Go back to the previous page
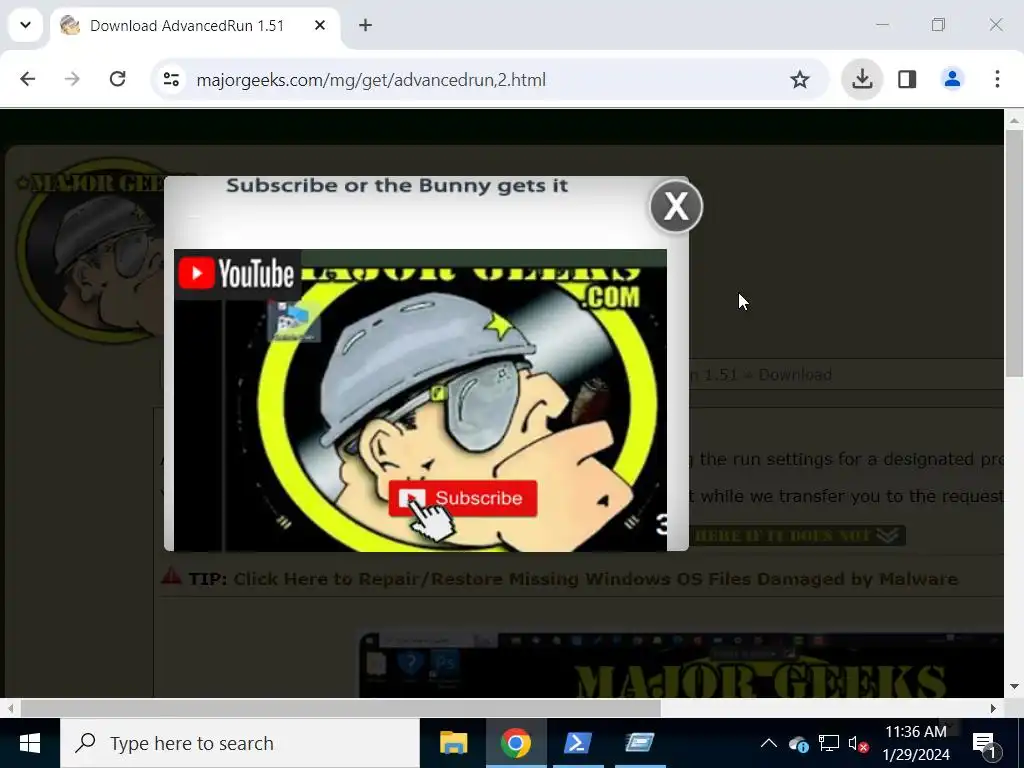Image resolution: width=1024 pixels, height=768 pixels. pyautogui.click(x=27, y=80)
